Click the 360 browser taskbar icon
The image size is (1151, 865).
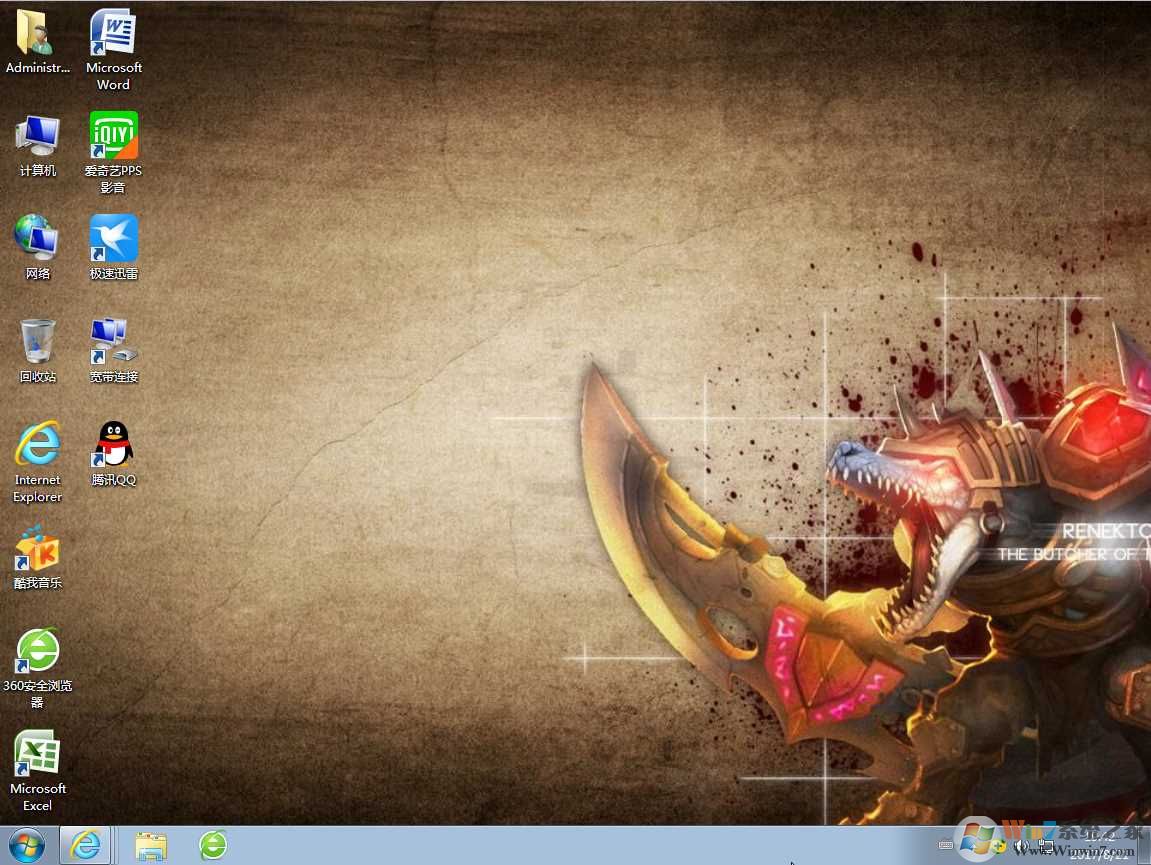pyautogui.click(x=213, y=845)
